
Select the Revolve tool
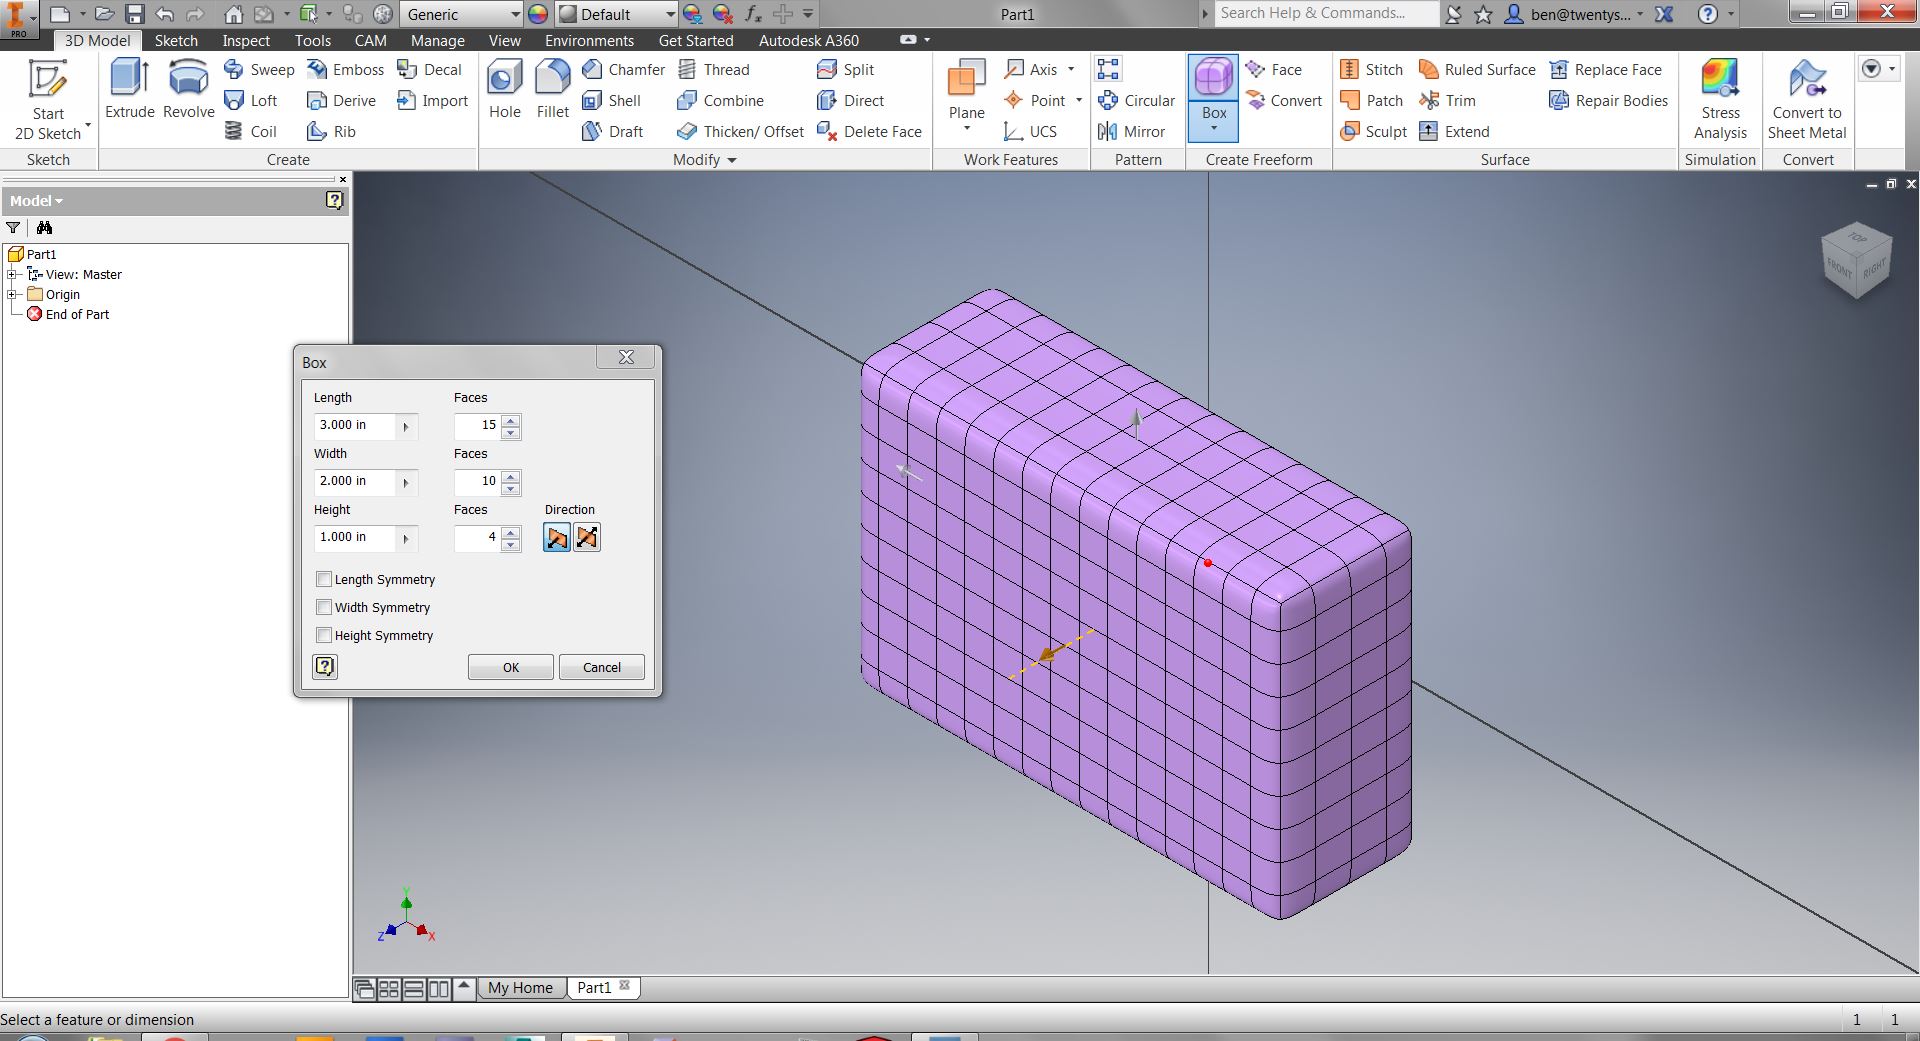pyautogui.click(x=188, y=90)
